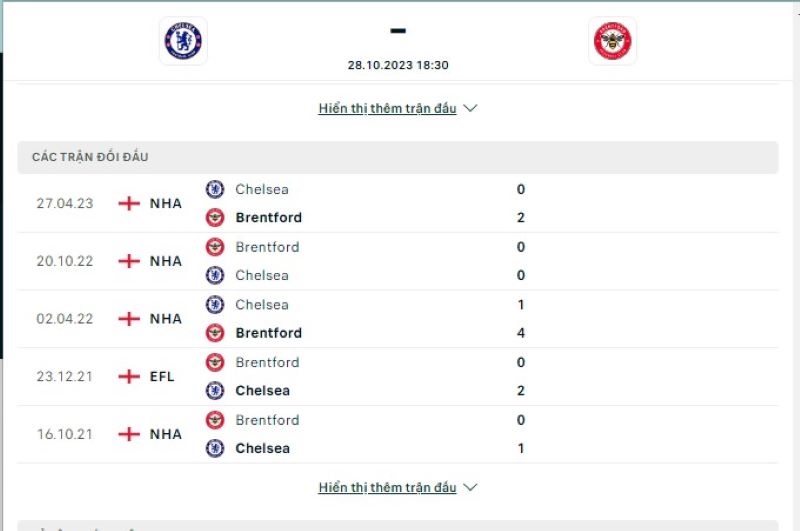The width and height of the screenshot is (800, 531).
Task: Click Chelsea logo in 16.10.21 match
Action: click(x=215, y=448)
